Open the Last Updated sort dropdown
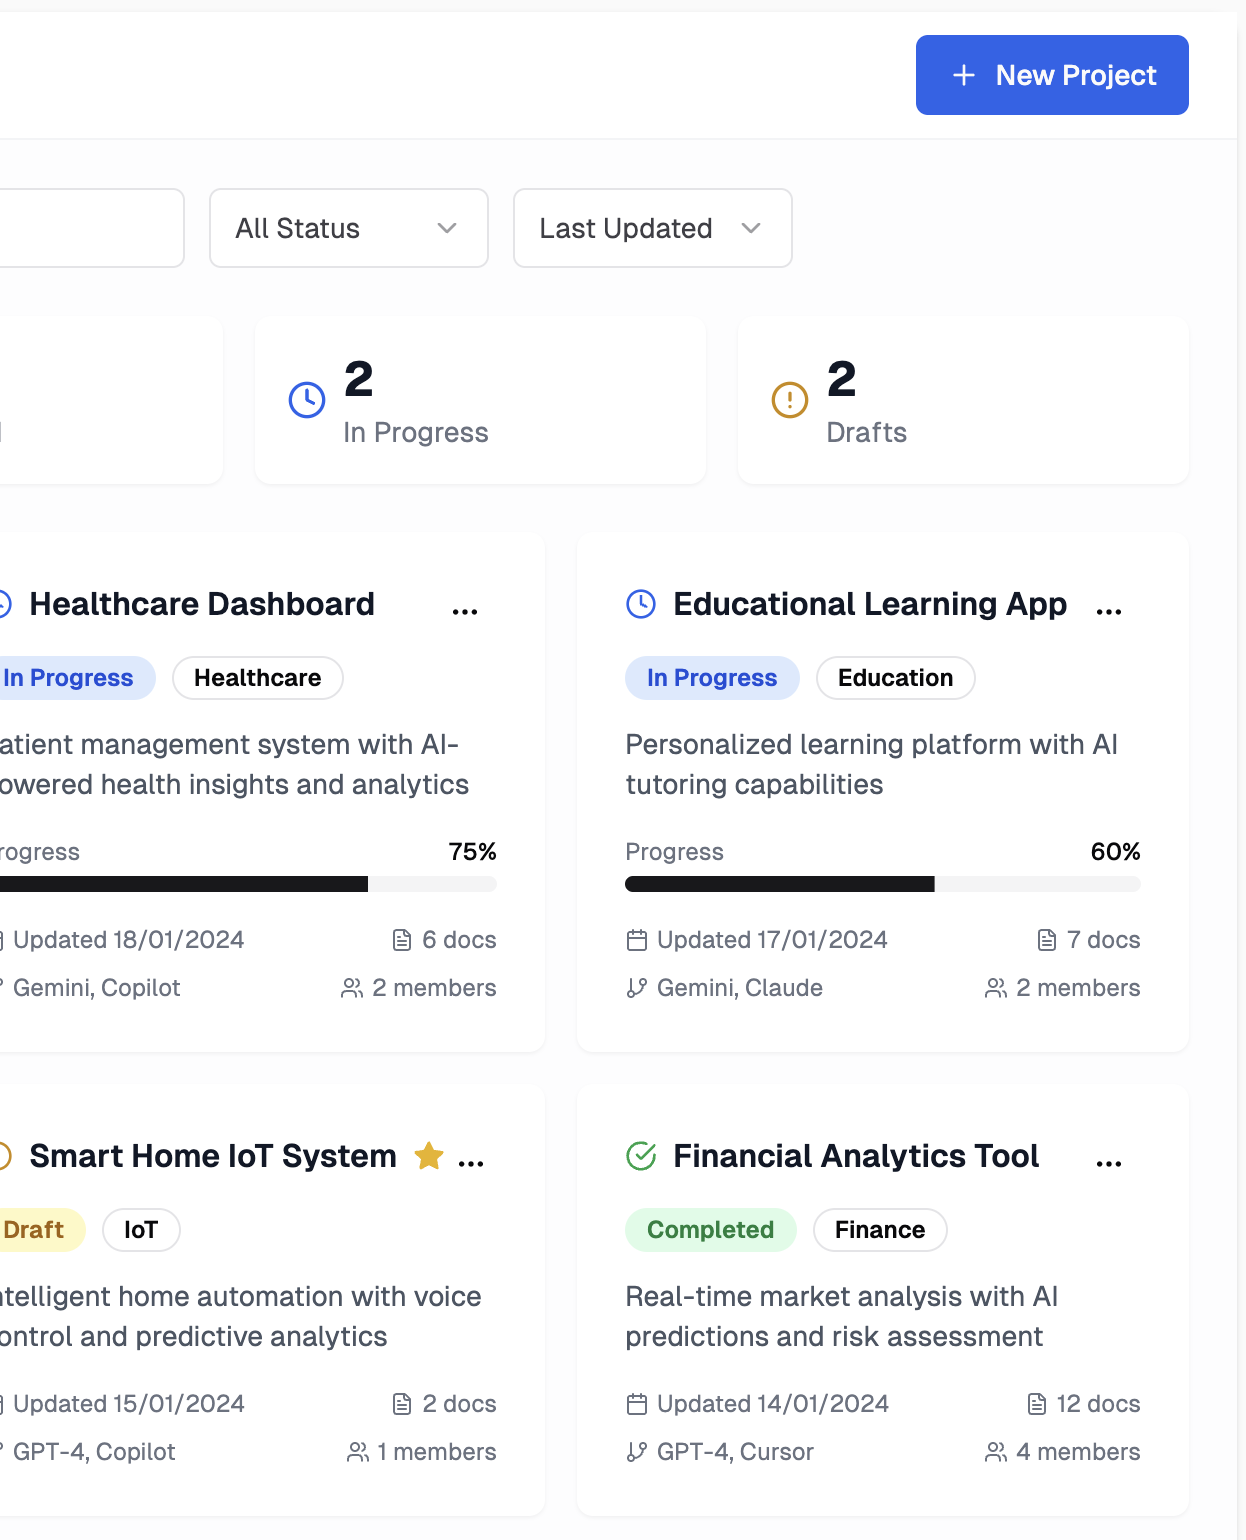 point(653,228)
